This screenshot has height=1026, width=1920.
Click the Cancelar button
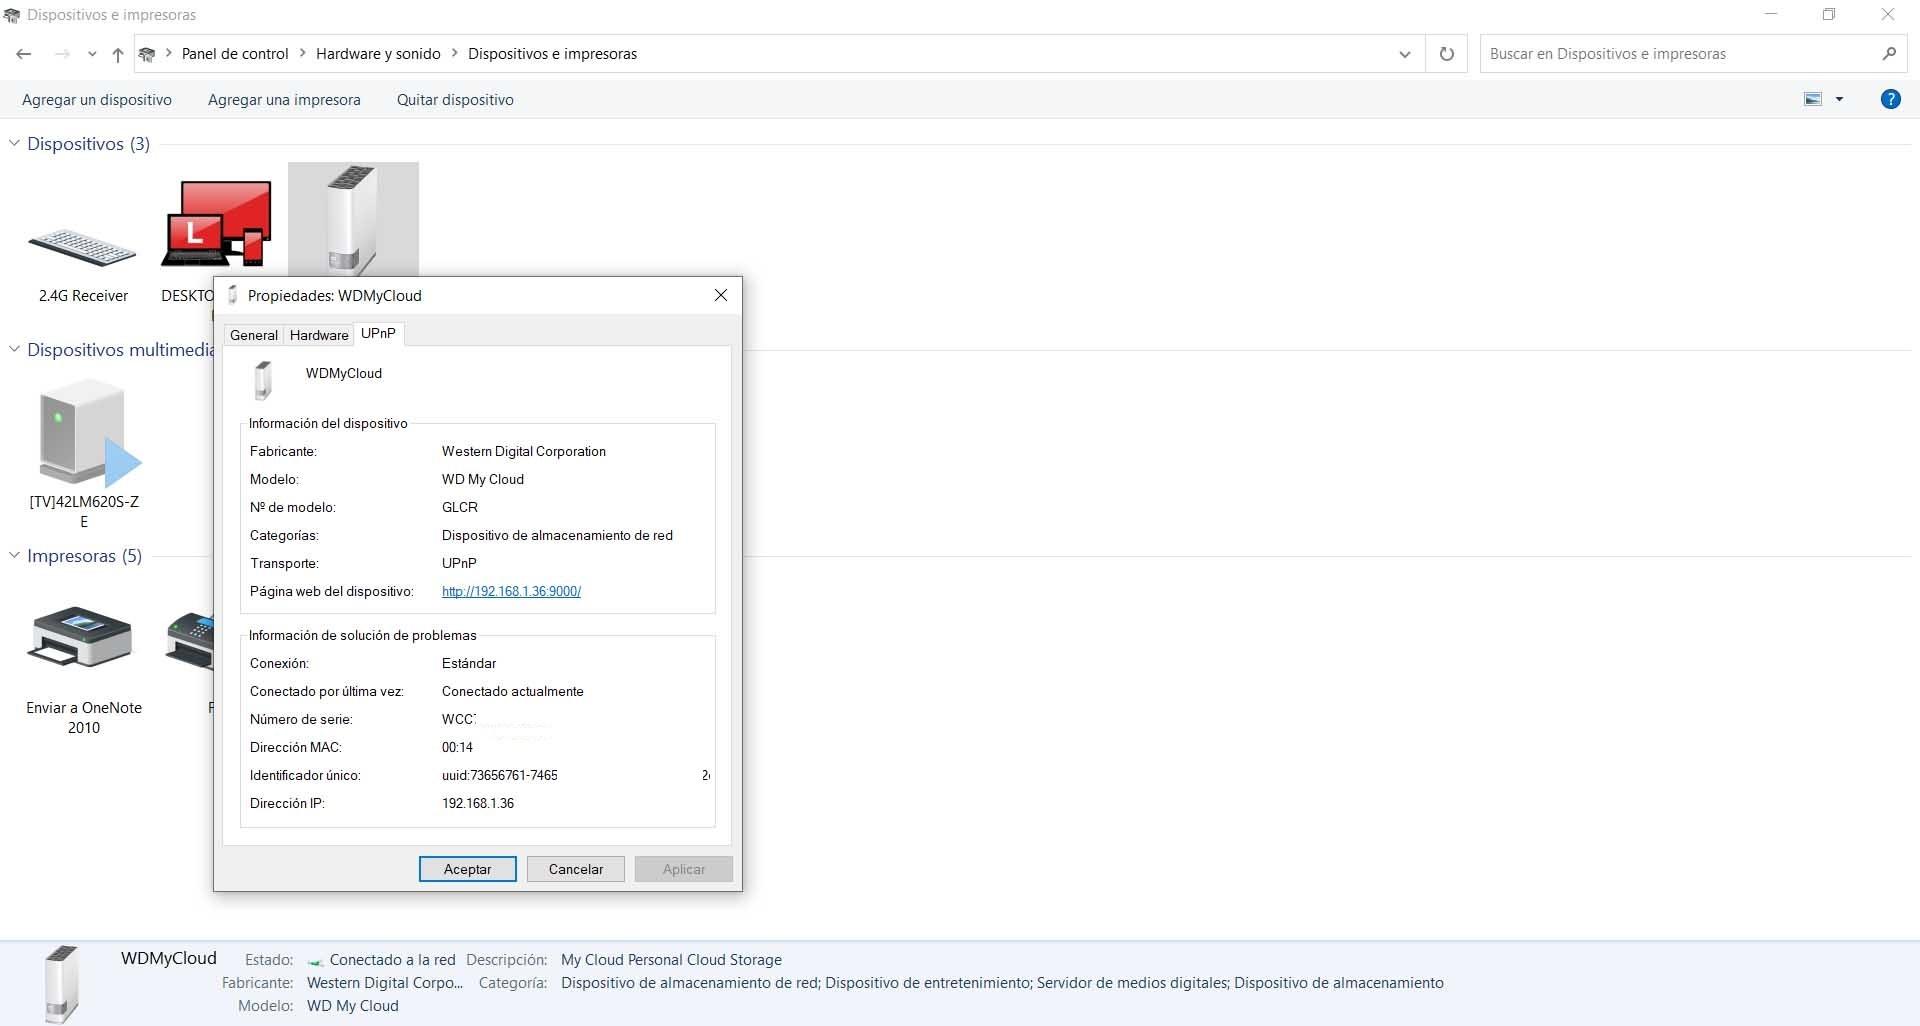coord(576,869)
